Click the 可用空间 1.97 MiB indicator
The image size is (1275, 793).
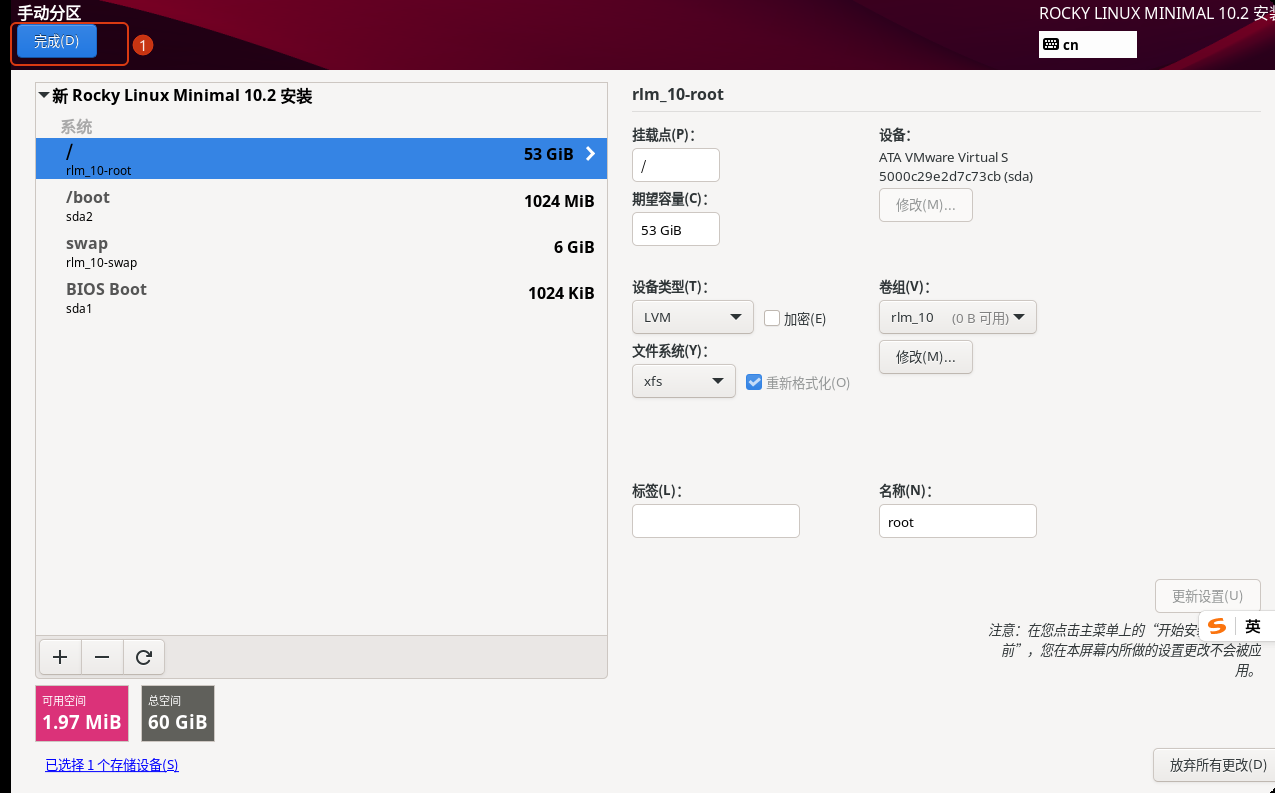point(82,713)
